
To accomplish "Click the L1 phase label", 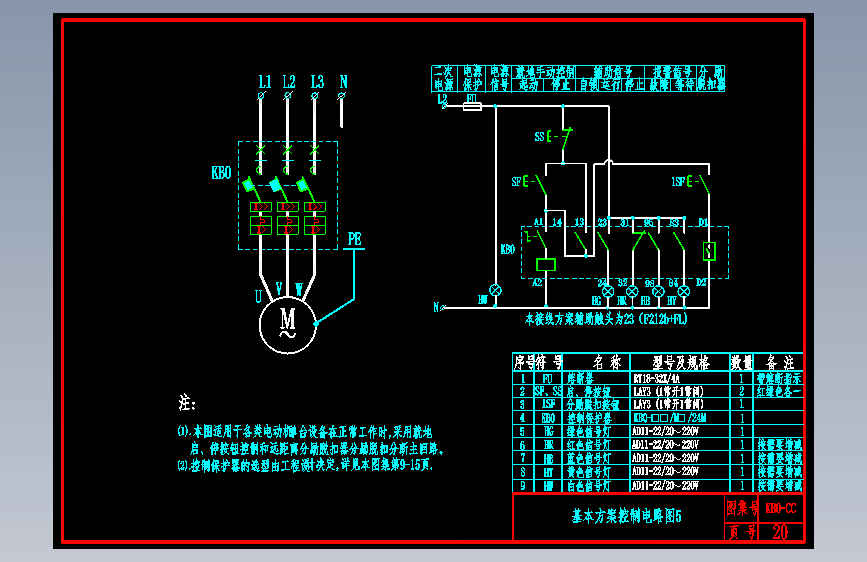I will (265, 82).
